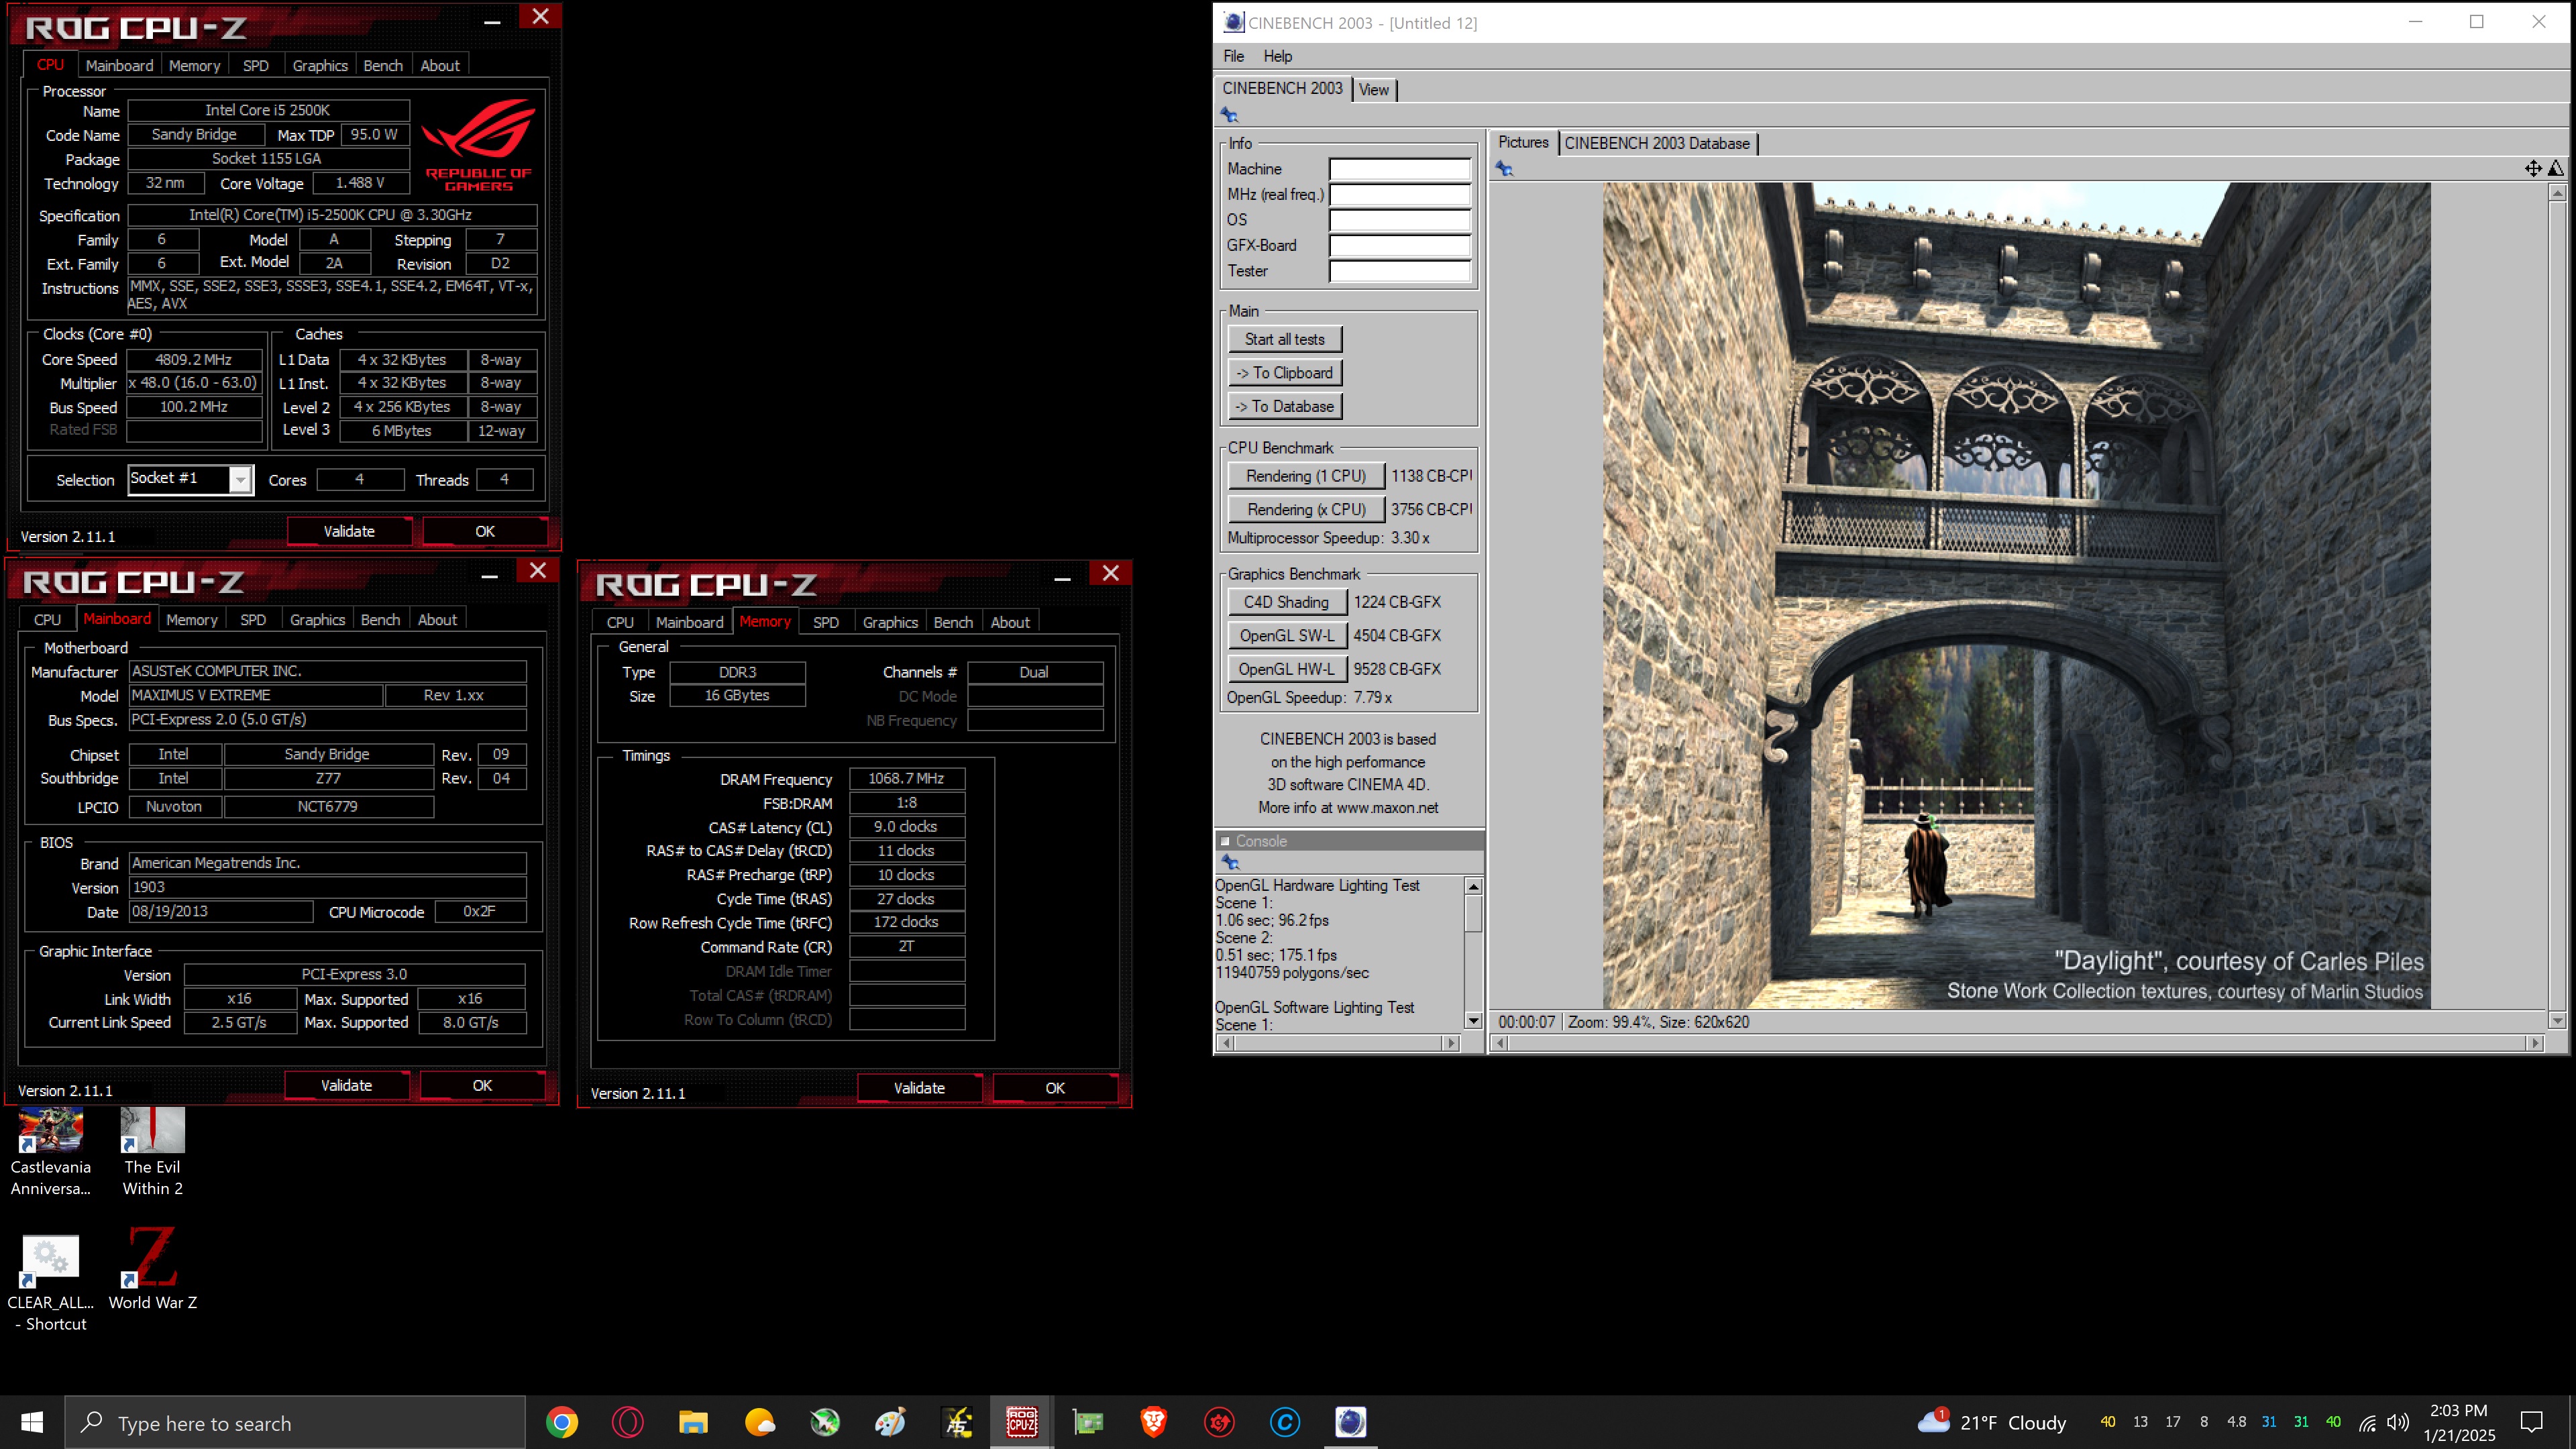Collapse the Console panel toggle
The width and height of the screenshot is (2576, 1449).
point(1225,841)
